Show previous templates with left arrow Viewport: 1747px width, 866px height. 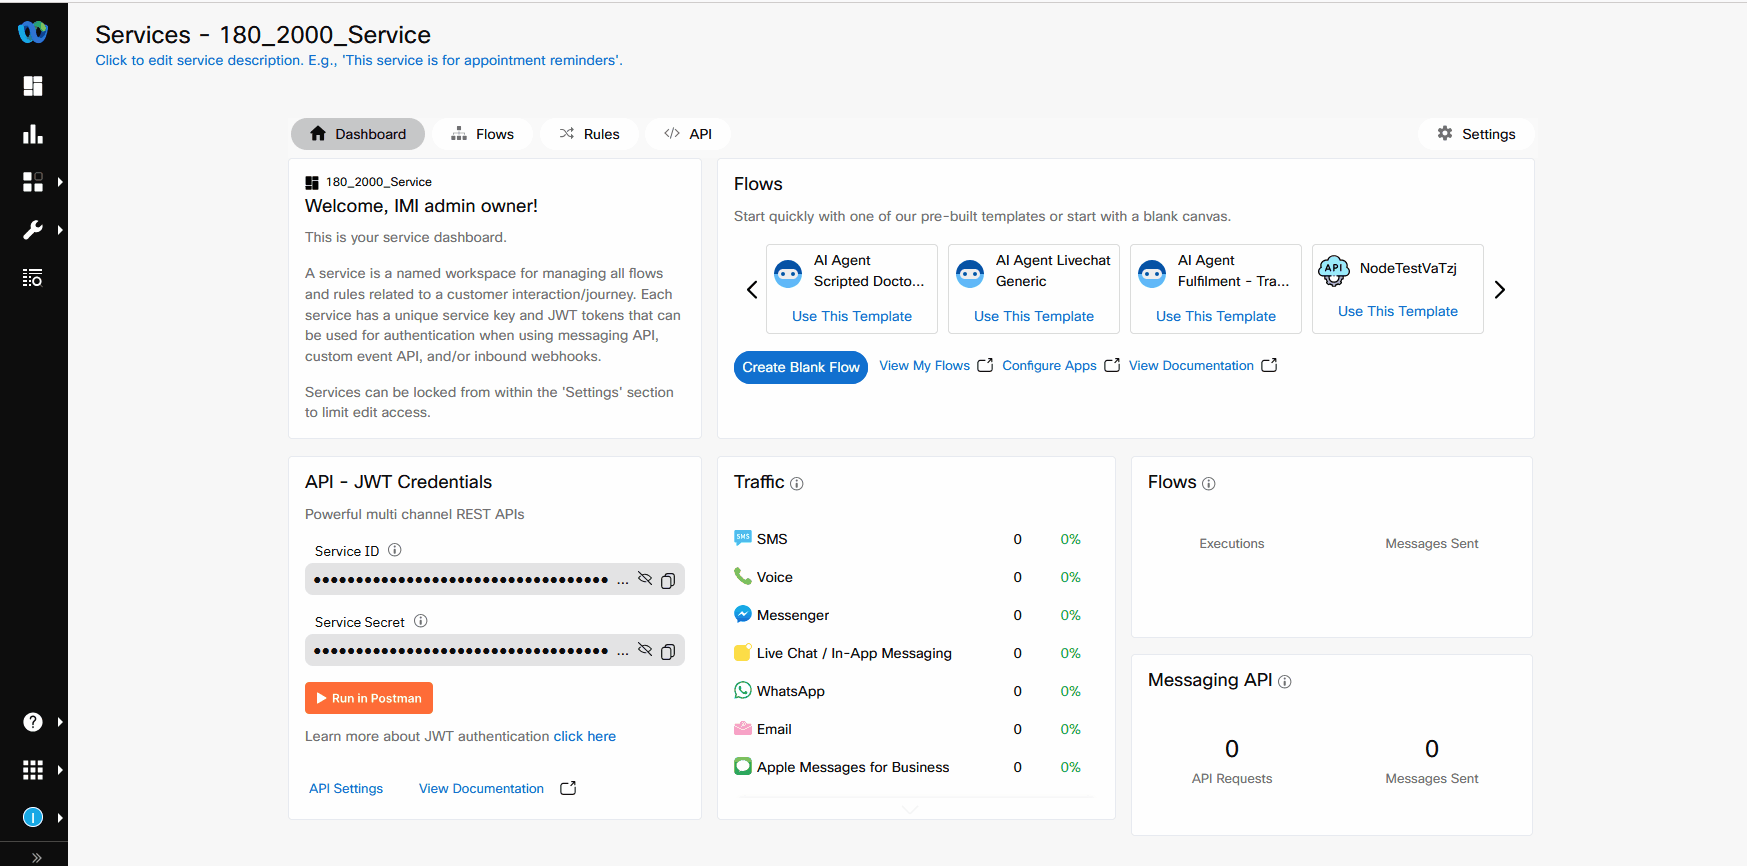click(x=752, y=290)
